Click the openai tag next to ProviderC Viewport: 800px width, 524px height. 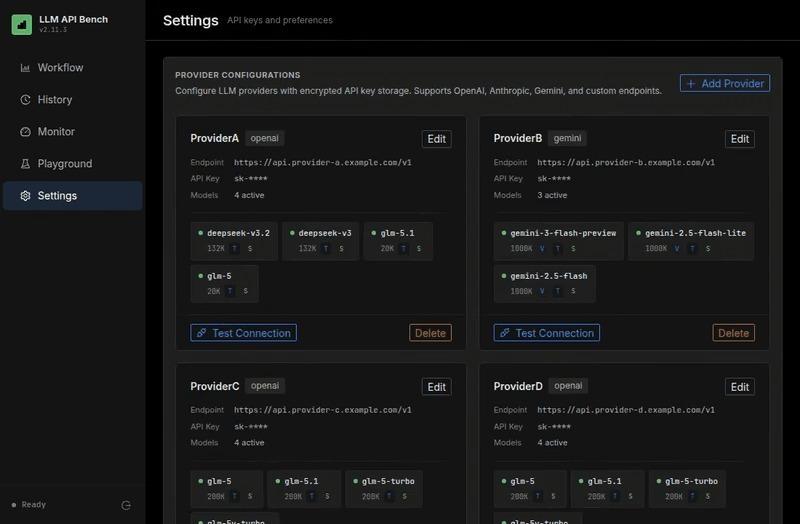pos(265,386)
